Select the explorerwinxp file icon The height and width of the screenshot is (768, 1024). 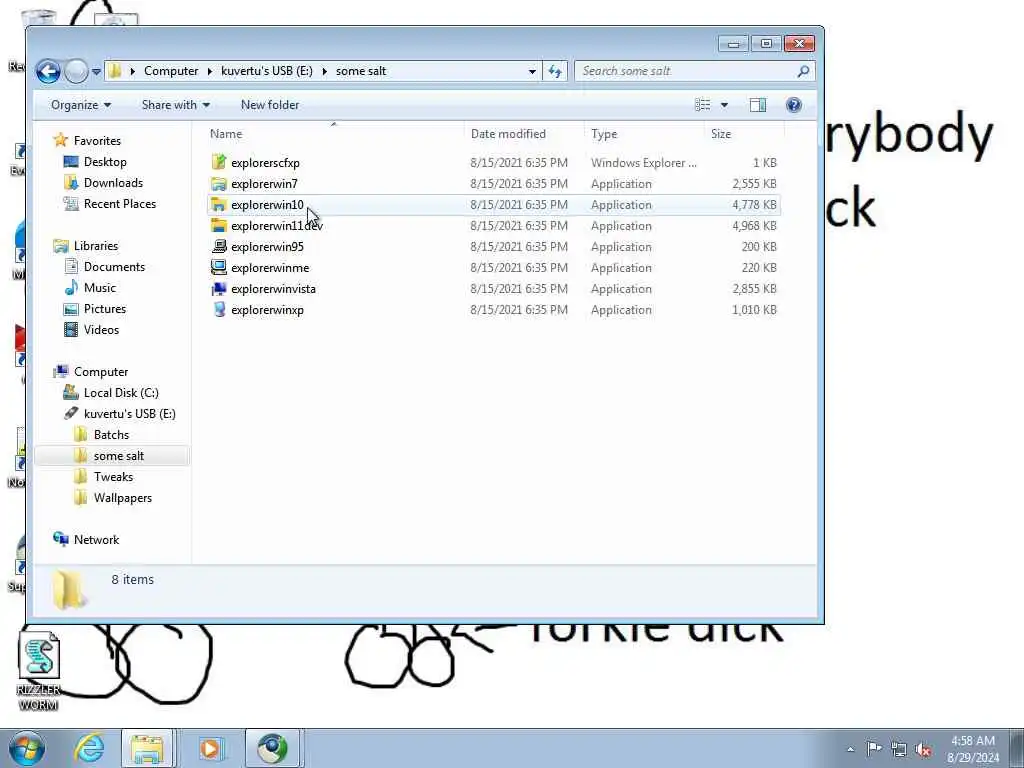pyautogui.click(x=219, y=310)
